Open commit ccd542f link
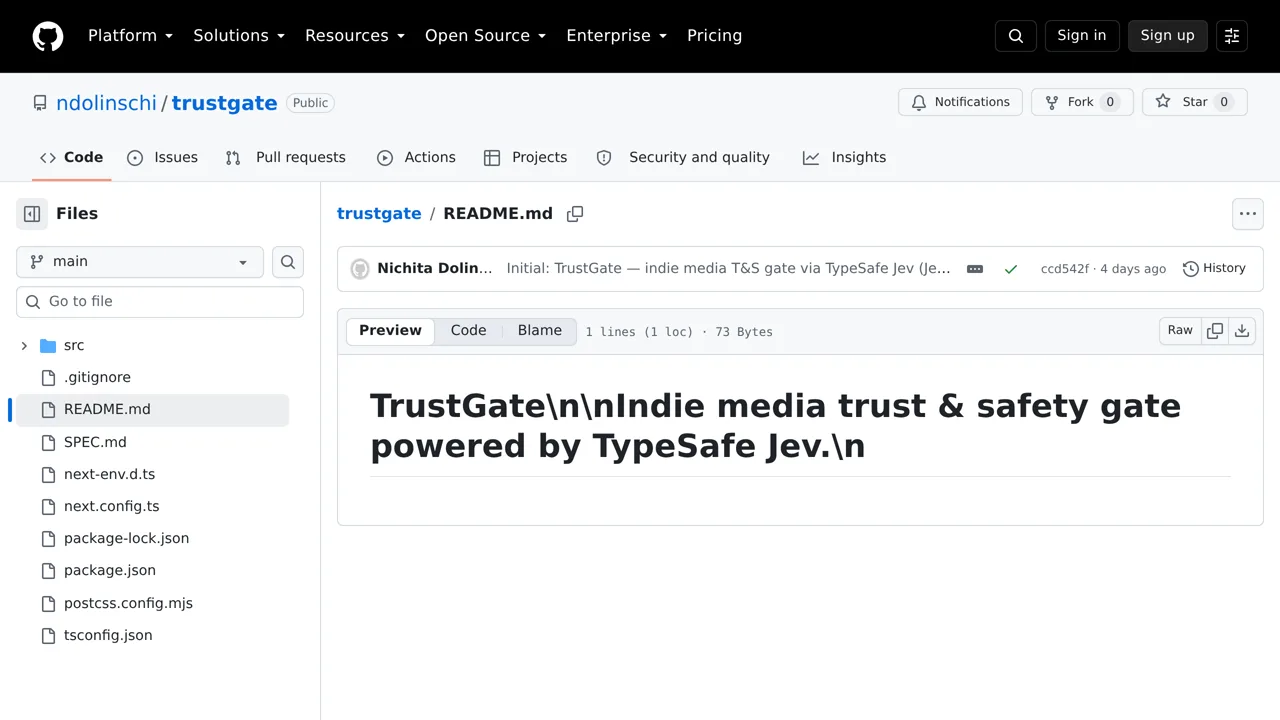The height and width of the screenshot is (720, 1280). [x=1064, y=269]
